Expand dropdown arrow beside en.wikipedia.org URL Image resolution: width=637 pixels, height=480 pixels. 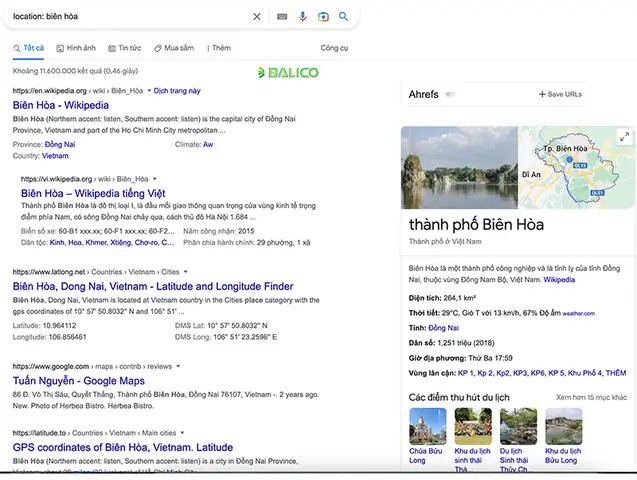tap(149, 91)
